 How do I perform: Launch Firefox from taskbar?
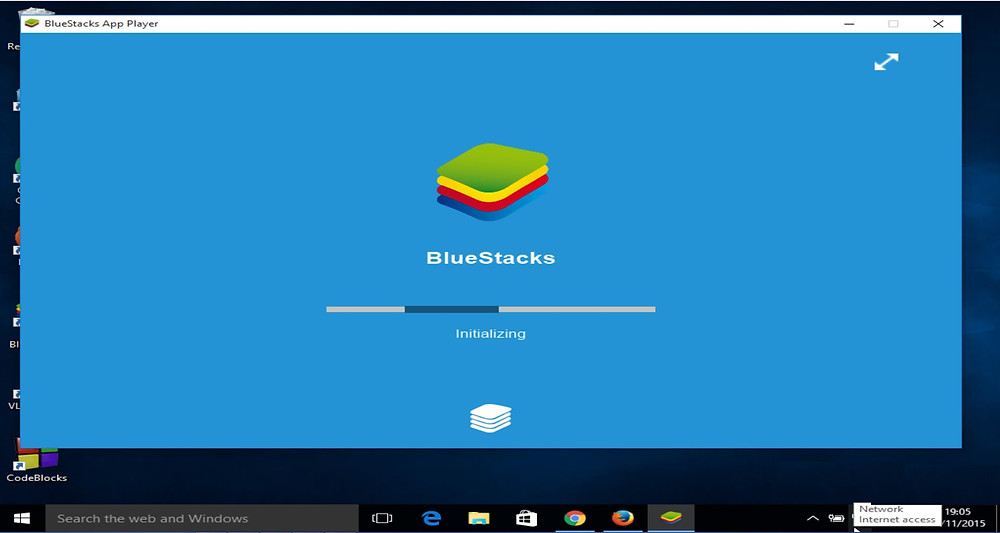pyautogui.click(x=622, y=518)
